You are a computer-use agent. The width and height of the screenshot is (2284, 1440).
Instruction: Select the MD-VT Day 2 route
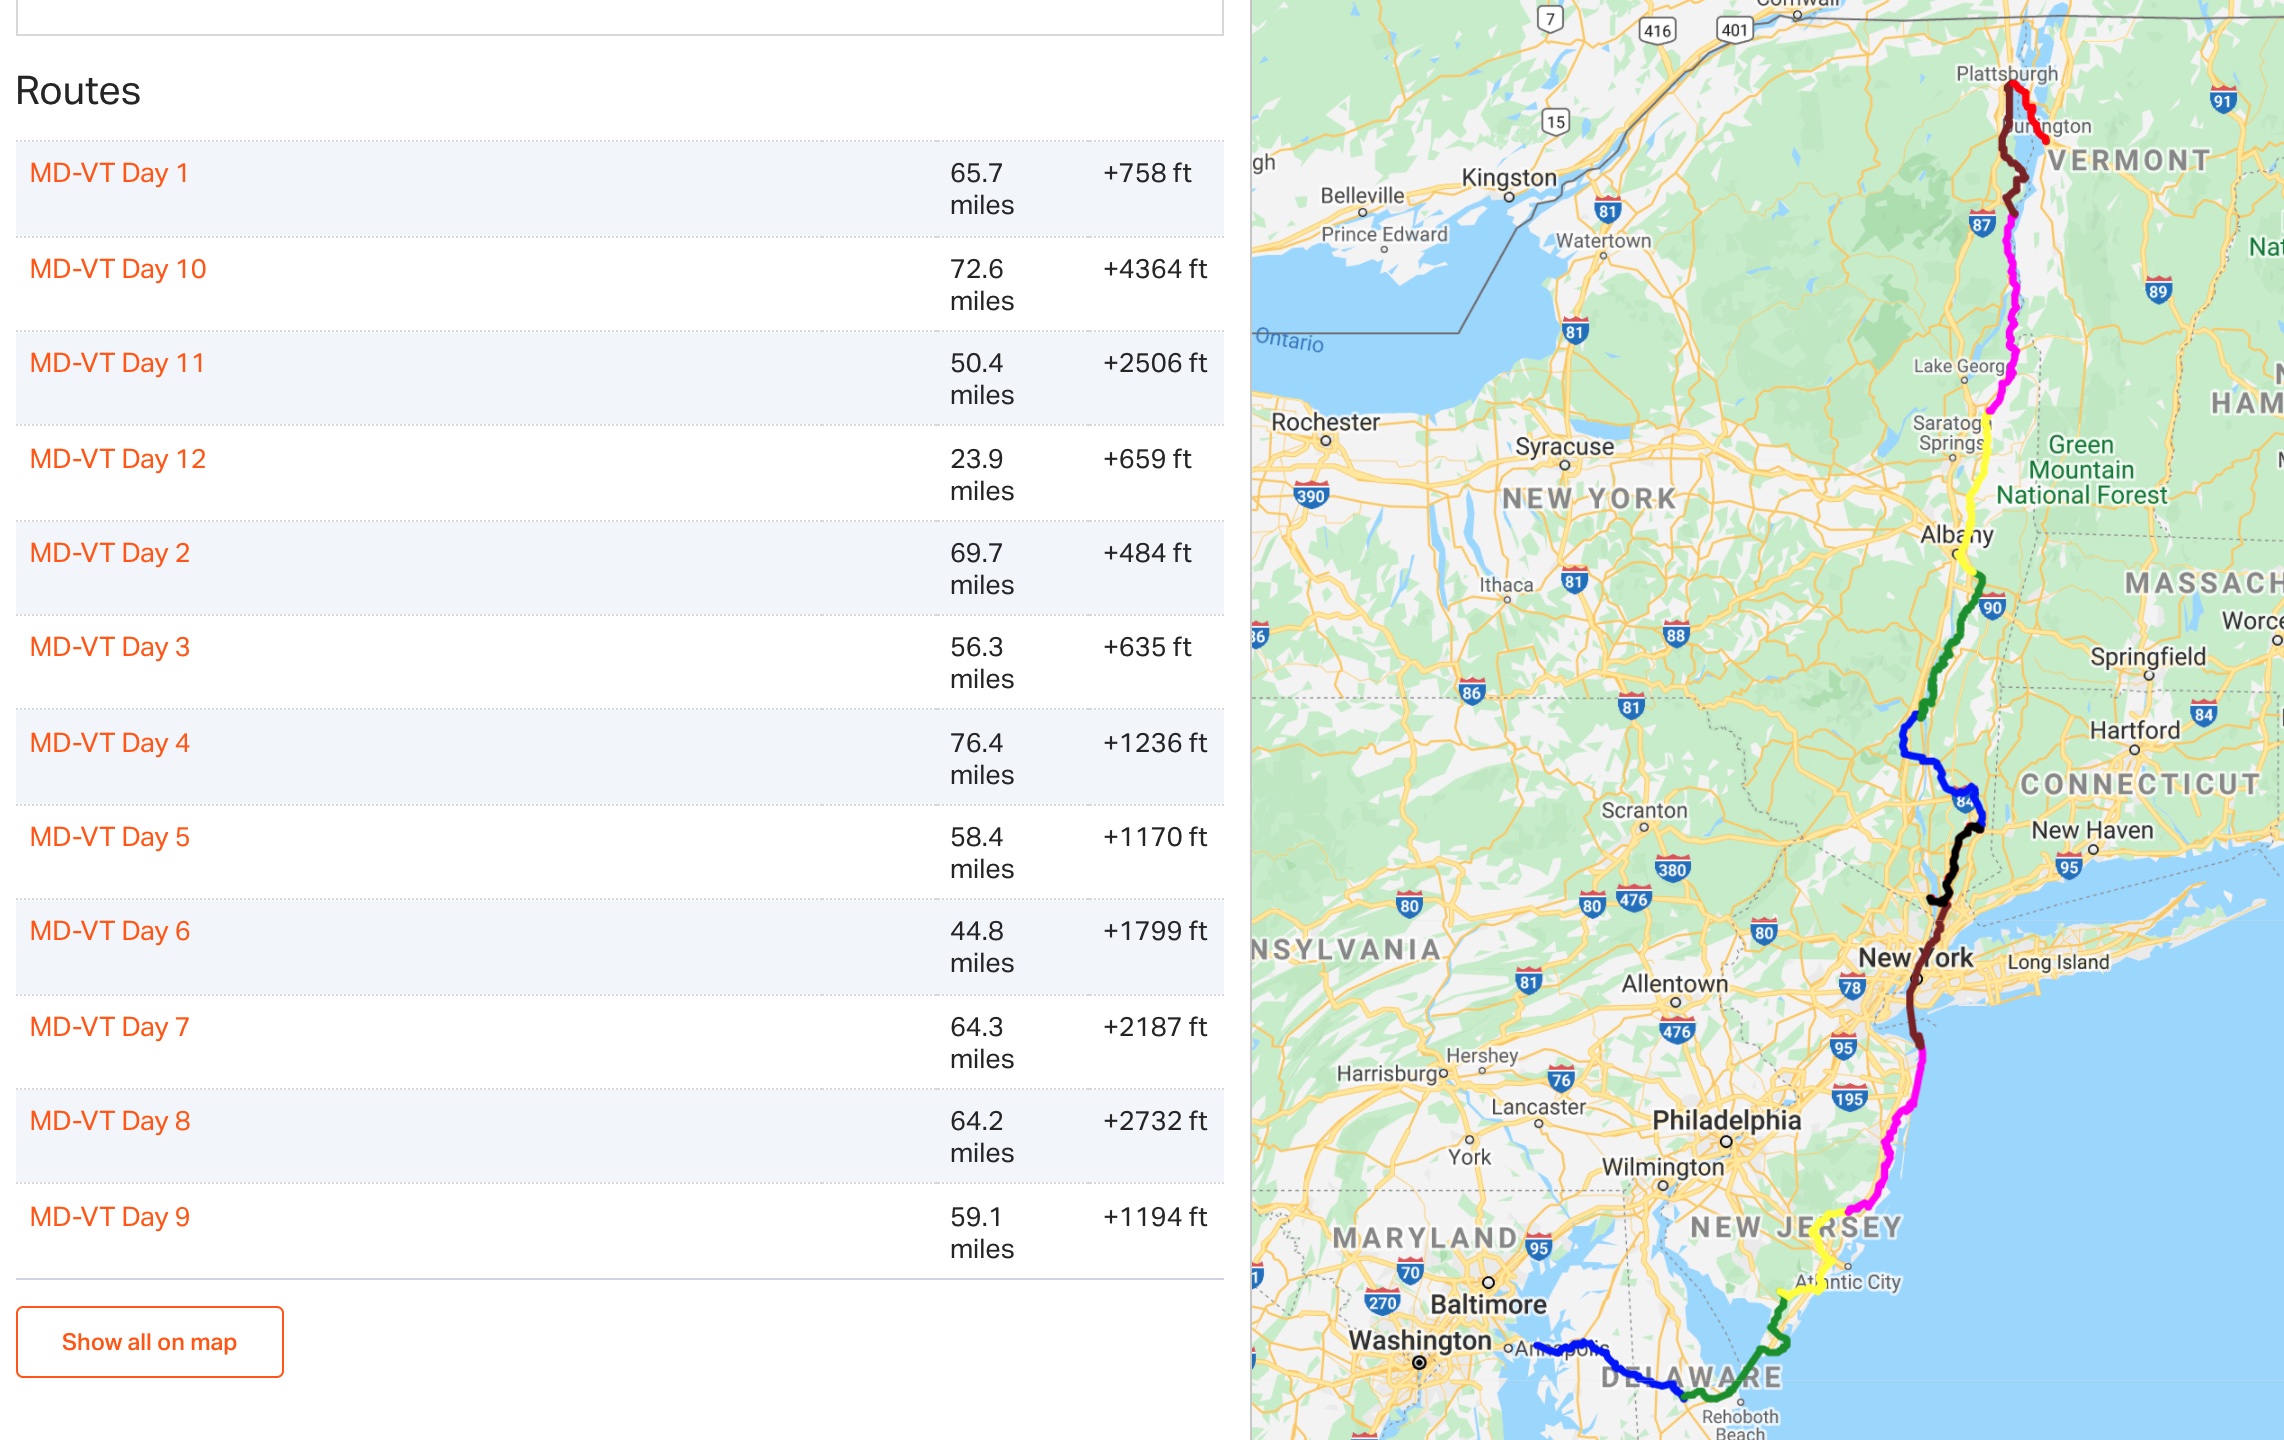click(x=110, y=553)
